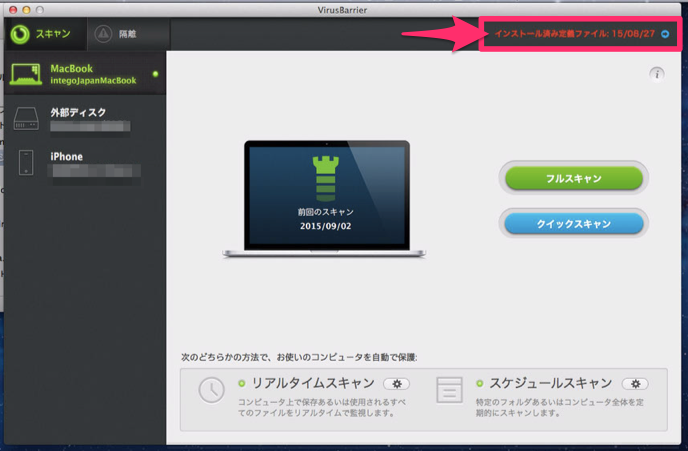Click the green status dot beside MacBook
The width and height of the screenshot is (688, 451).
[155, 74]
